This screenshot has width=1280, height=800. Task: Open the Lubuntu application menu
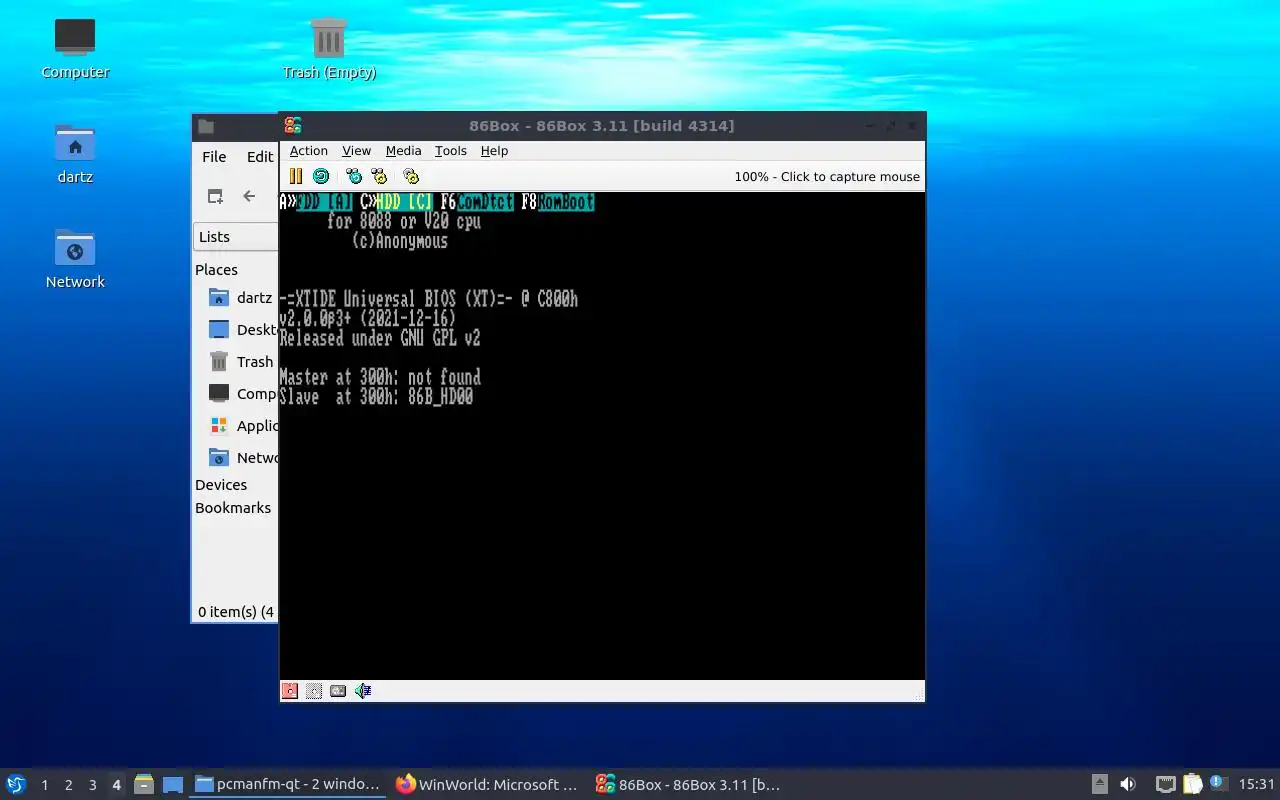point(16,784)
